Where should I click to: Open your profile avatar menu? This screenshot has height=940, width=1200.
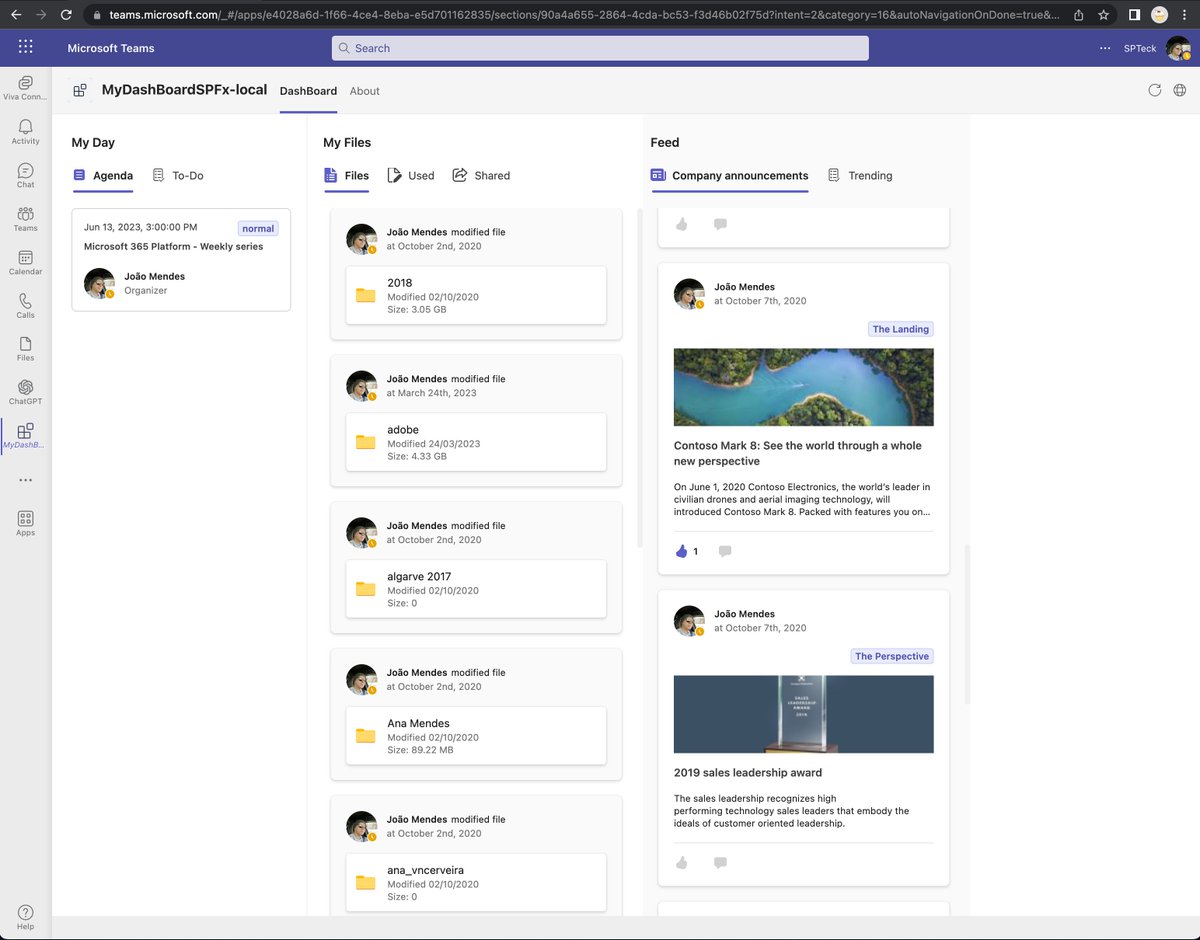(x=1177, y=47)
